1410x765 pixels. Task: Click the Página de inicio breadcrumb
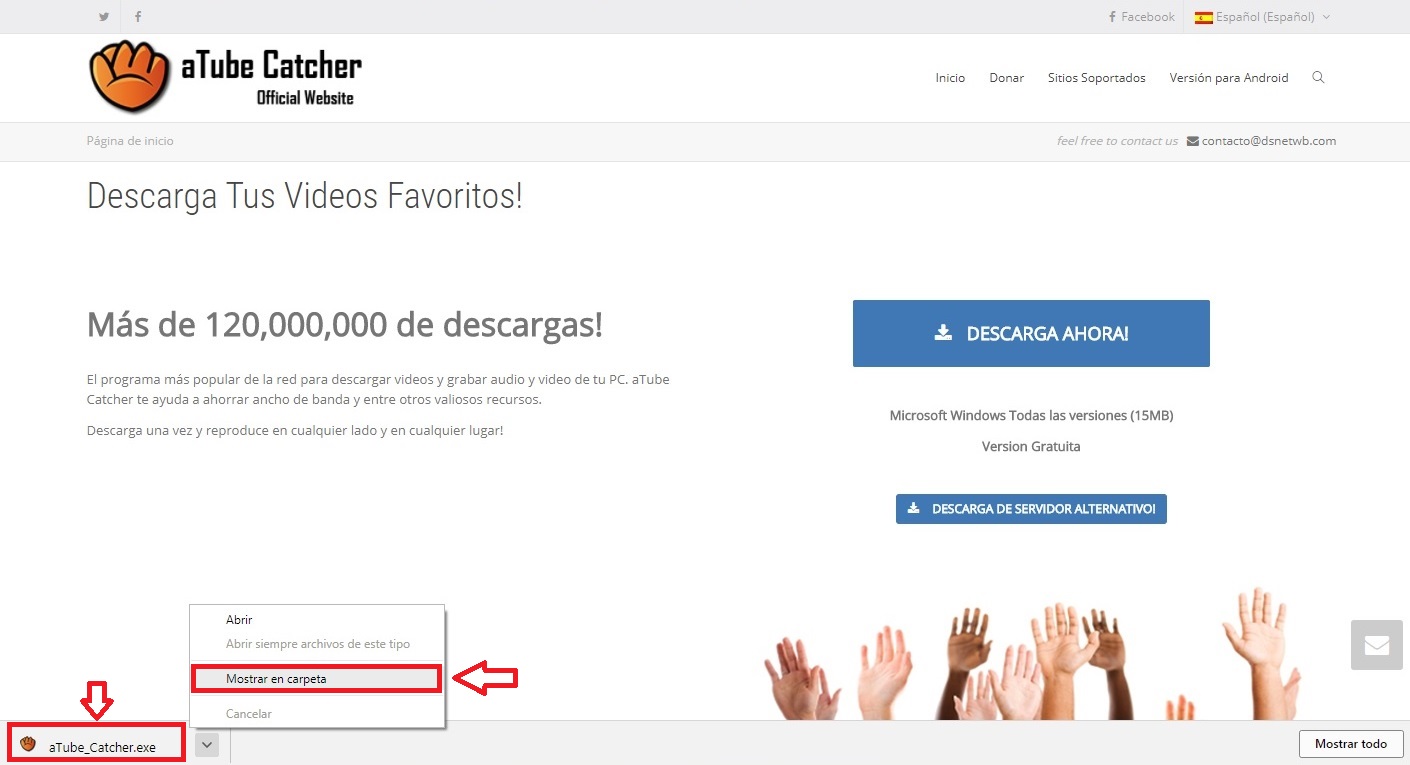click(x=130, y=141)
